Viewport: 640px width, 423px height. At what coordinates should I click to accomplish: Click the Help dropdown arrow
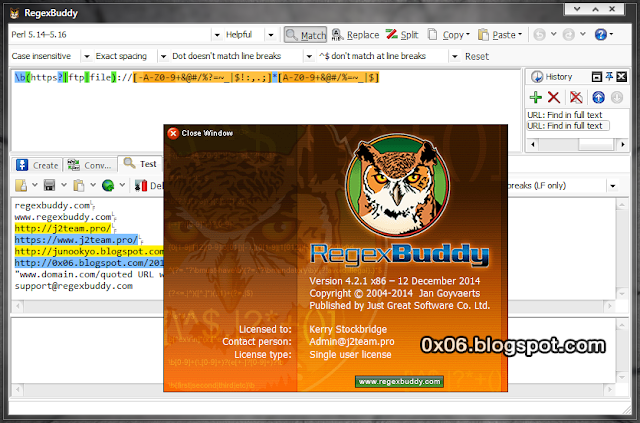coord(611,34)
